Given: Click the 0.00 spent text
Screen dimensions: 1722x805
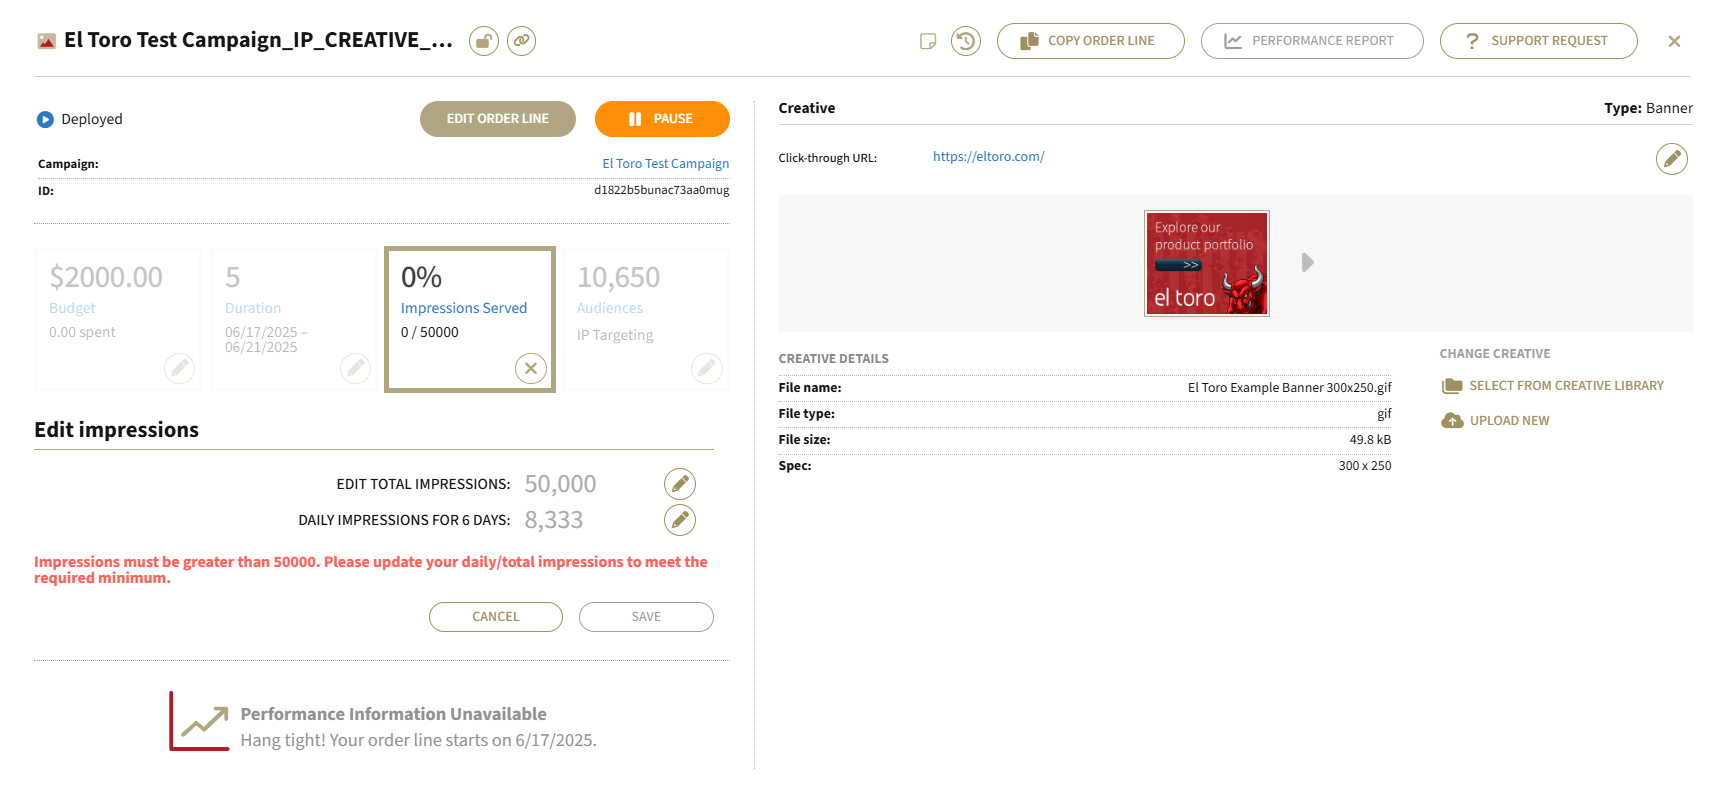Looking at the screenshot, I should coord(82,332).
